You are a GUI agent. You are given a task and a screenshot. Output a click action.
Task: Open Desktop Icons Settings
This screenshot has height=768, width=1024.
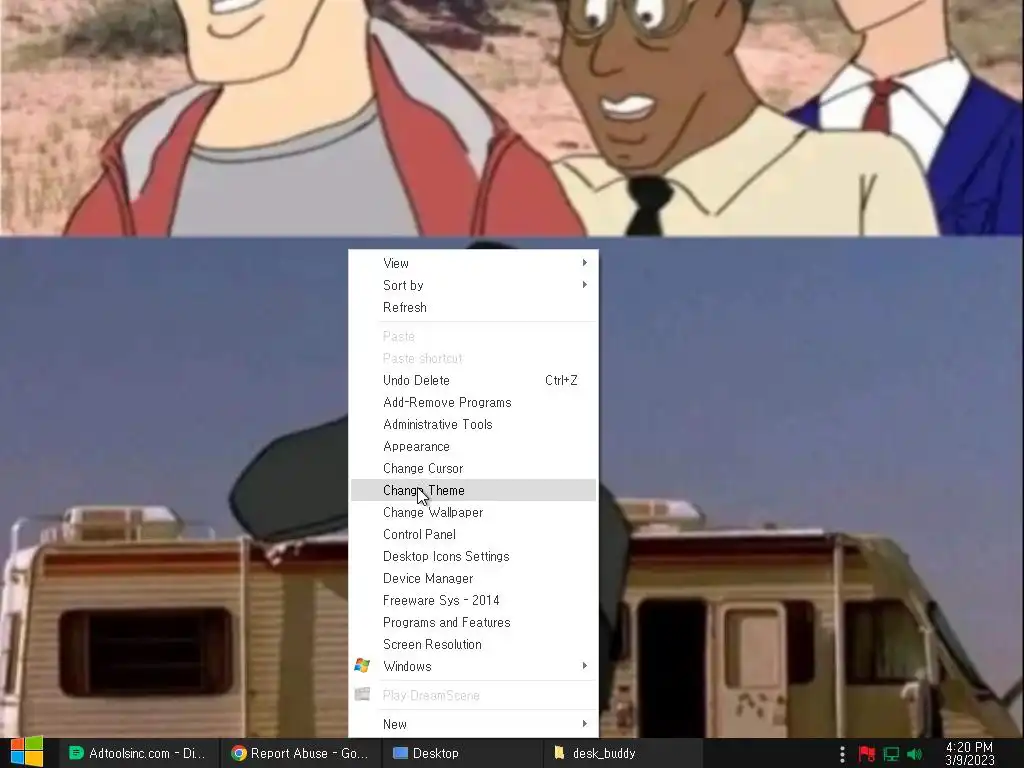tap(473, 556)
